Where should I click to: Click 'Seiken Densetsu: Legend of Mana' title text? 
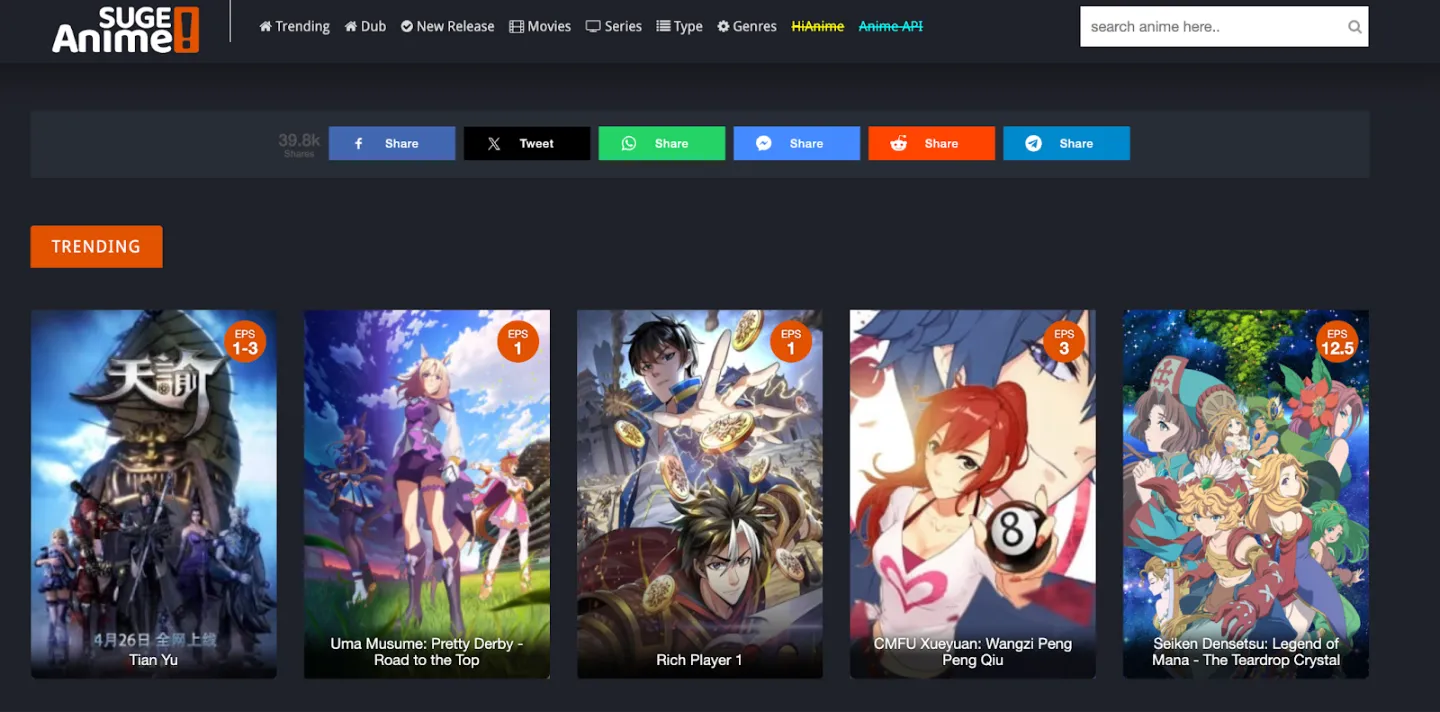click(1246, 652)
